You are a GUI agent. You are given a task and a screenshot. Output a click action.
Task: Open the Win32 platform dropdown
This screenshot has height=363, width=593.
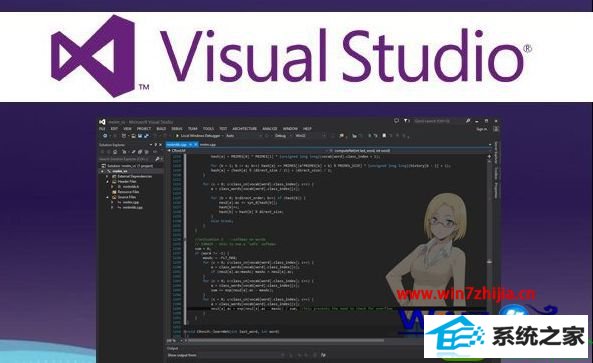pyautogui.click(x=309, y=136)
